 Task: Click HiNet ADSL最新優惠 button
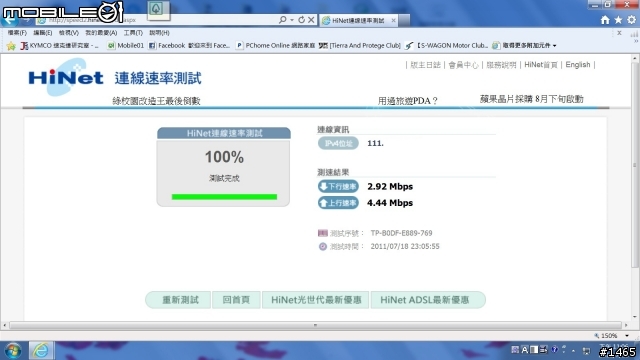(428, 300)
